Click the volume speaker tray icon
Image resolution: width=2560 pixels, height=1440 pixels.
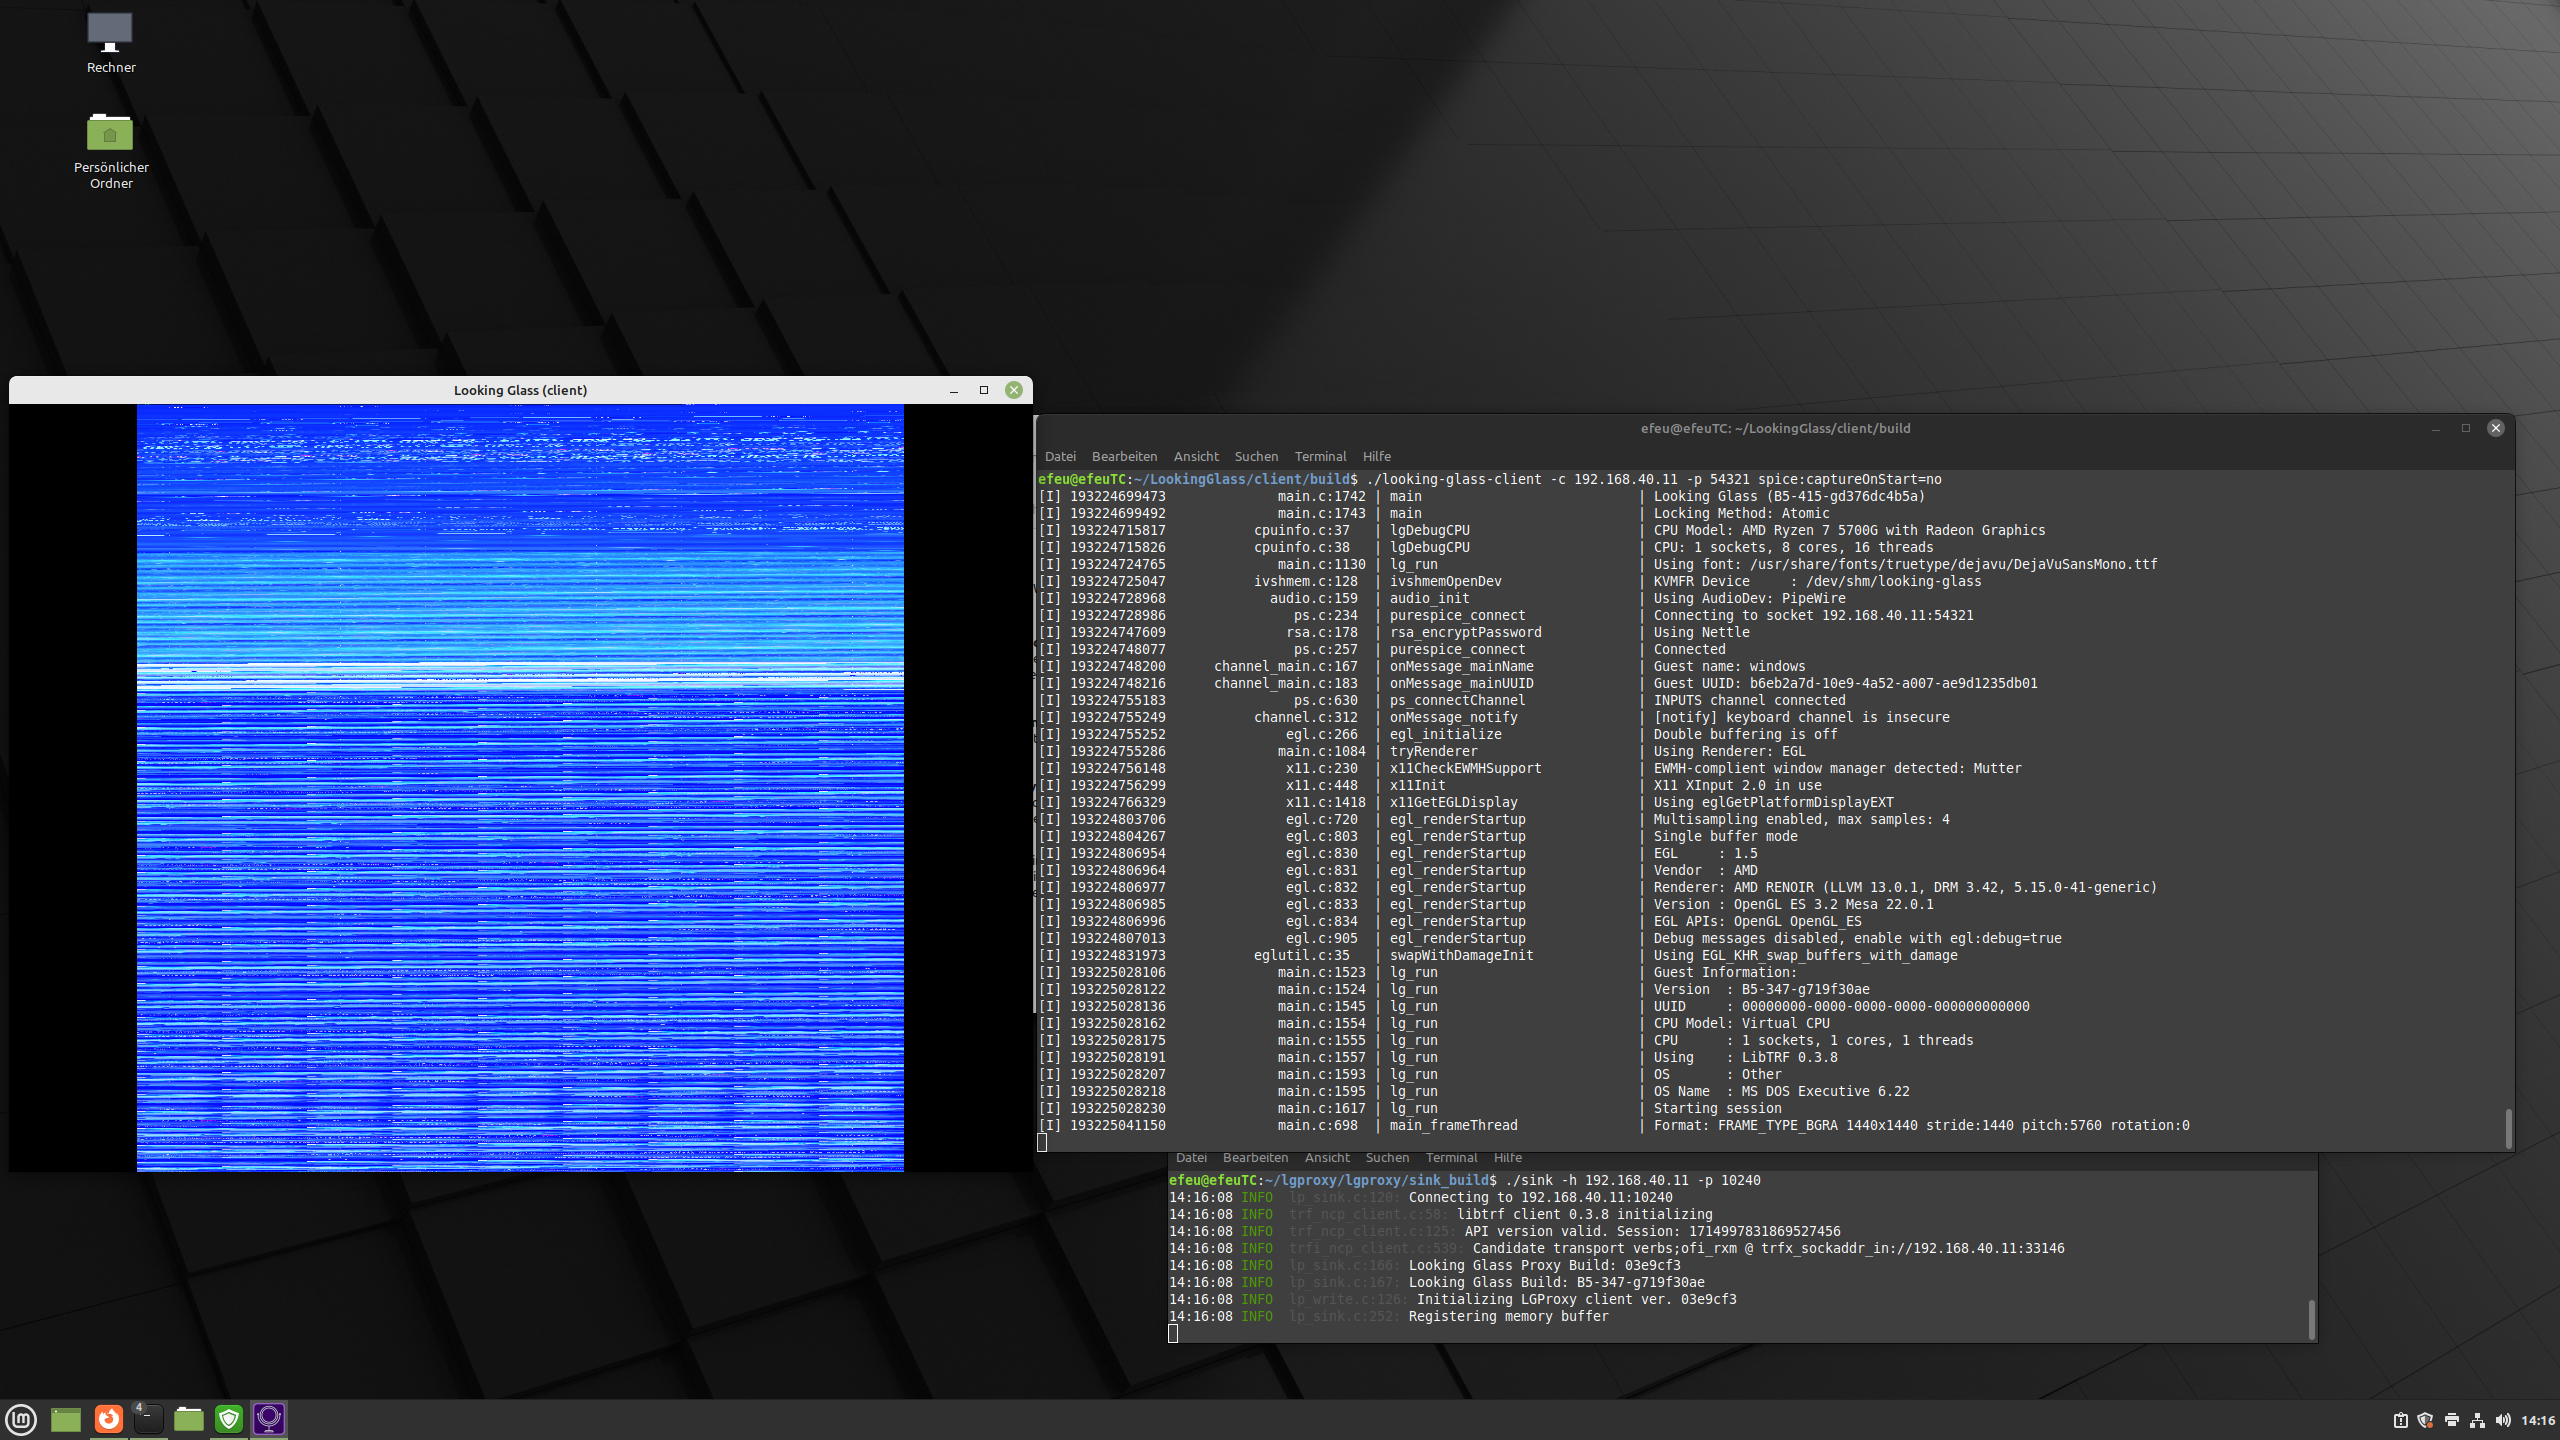coord(2503,1420)
